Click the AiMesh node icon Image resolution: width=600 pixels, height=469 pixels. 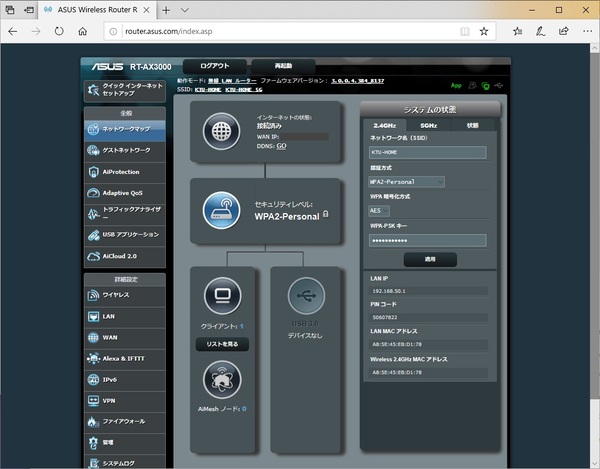(x=221, y=380)
